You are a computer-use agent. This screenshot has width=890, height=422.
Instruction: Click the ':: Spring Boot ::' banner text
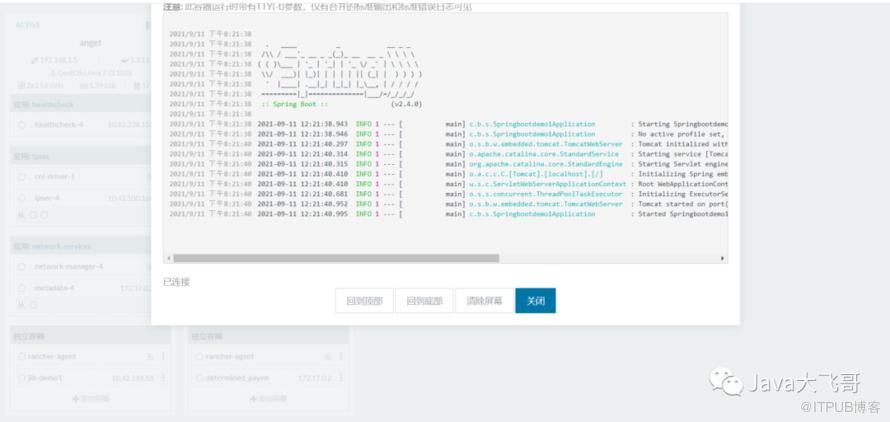tap(295, 104)
